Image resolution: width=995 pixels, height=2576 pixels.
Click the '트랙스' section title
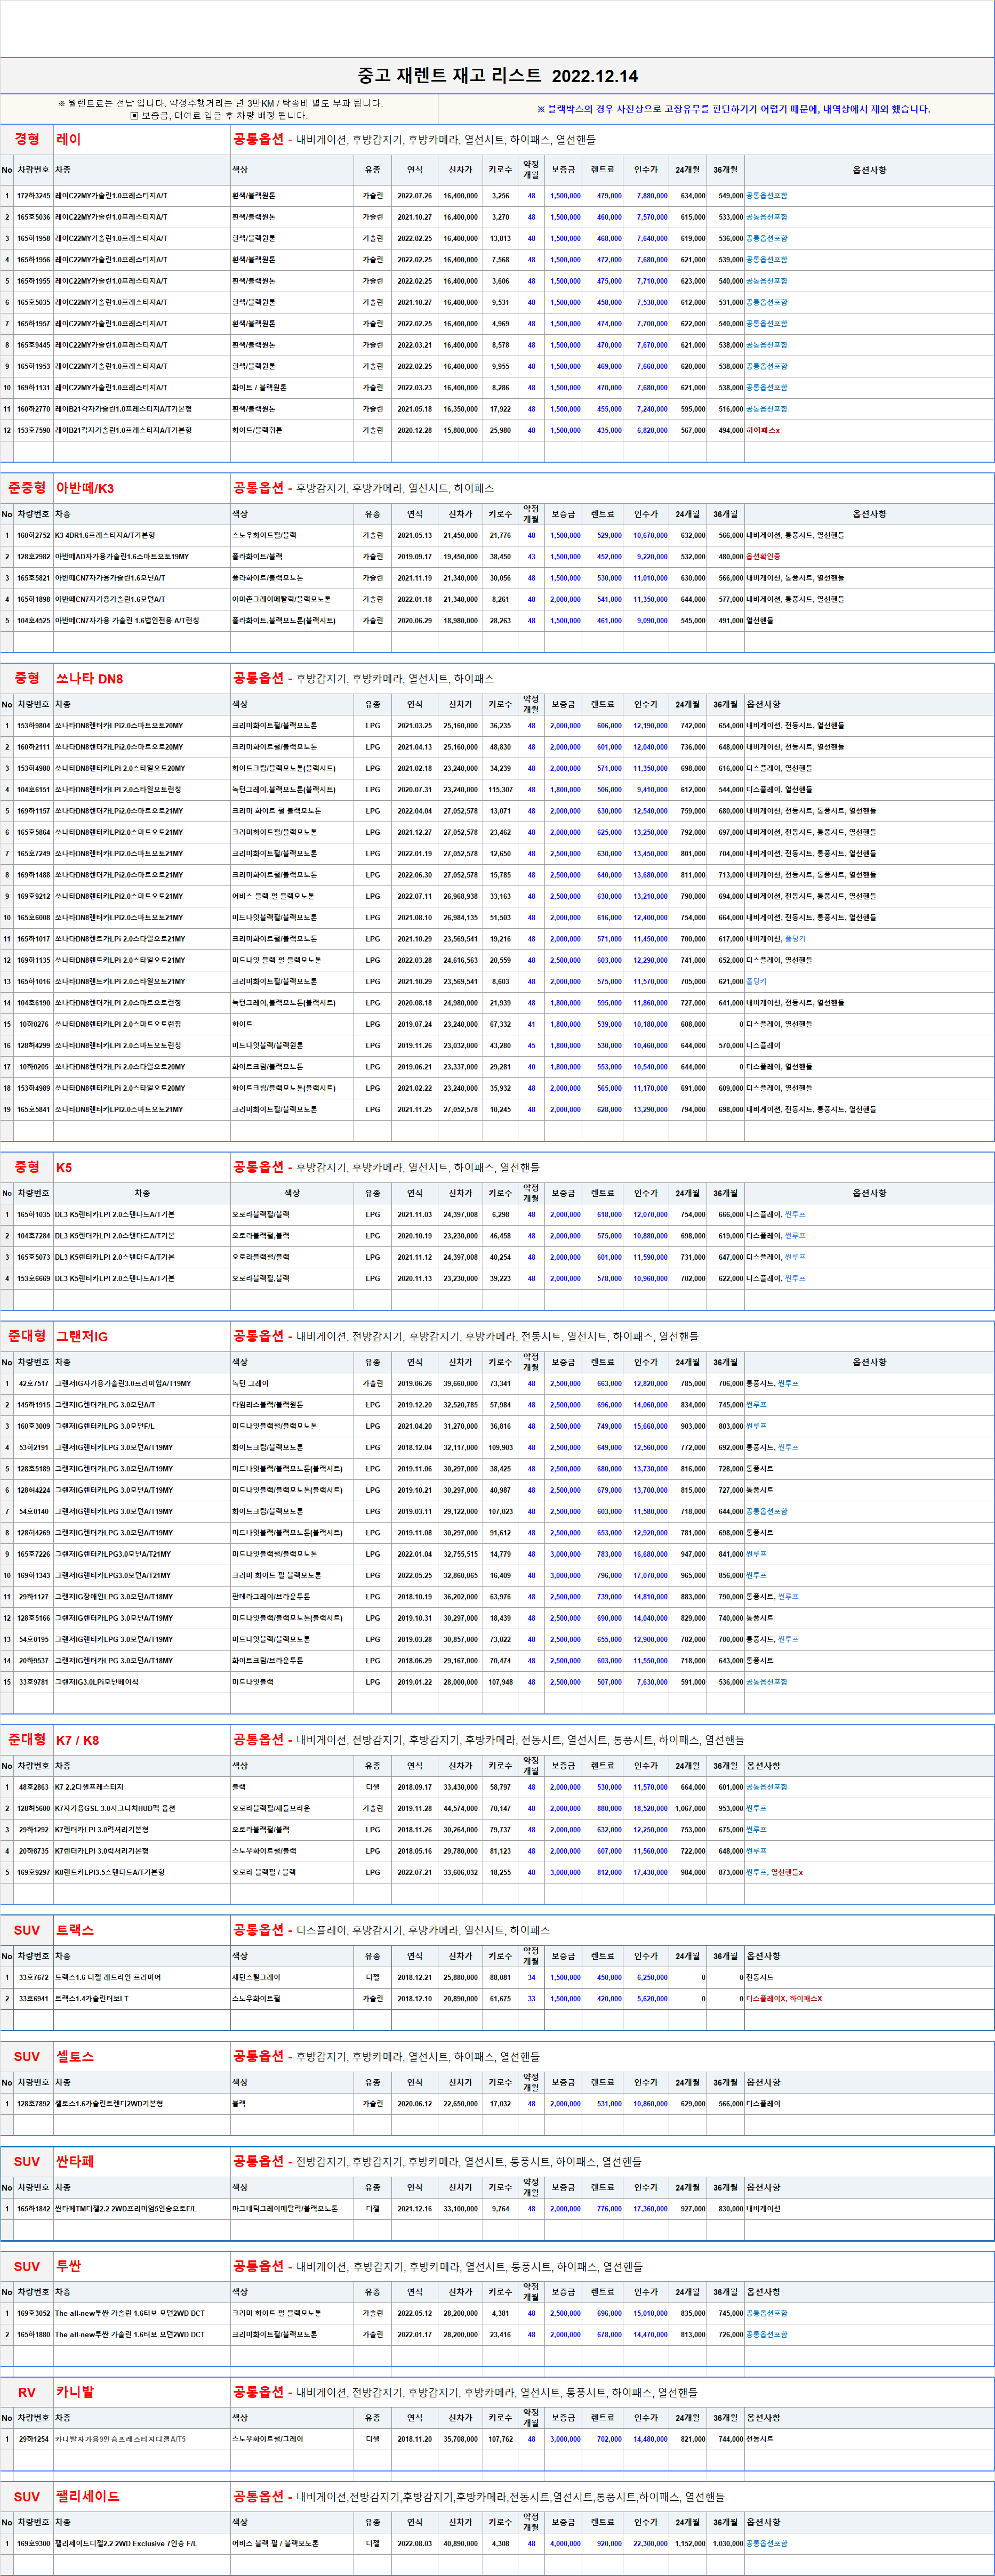pos(75,1930)
